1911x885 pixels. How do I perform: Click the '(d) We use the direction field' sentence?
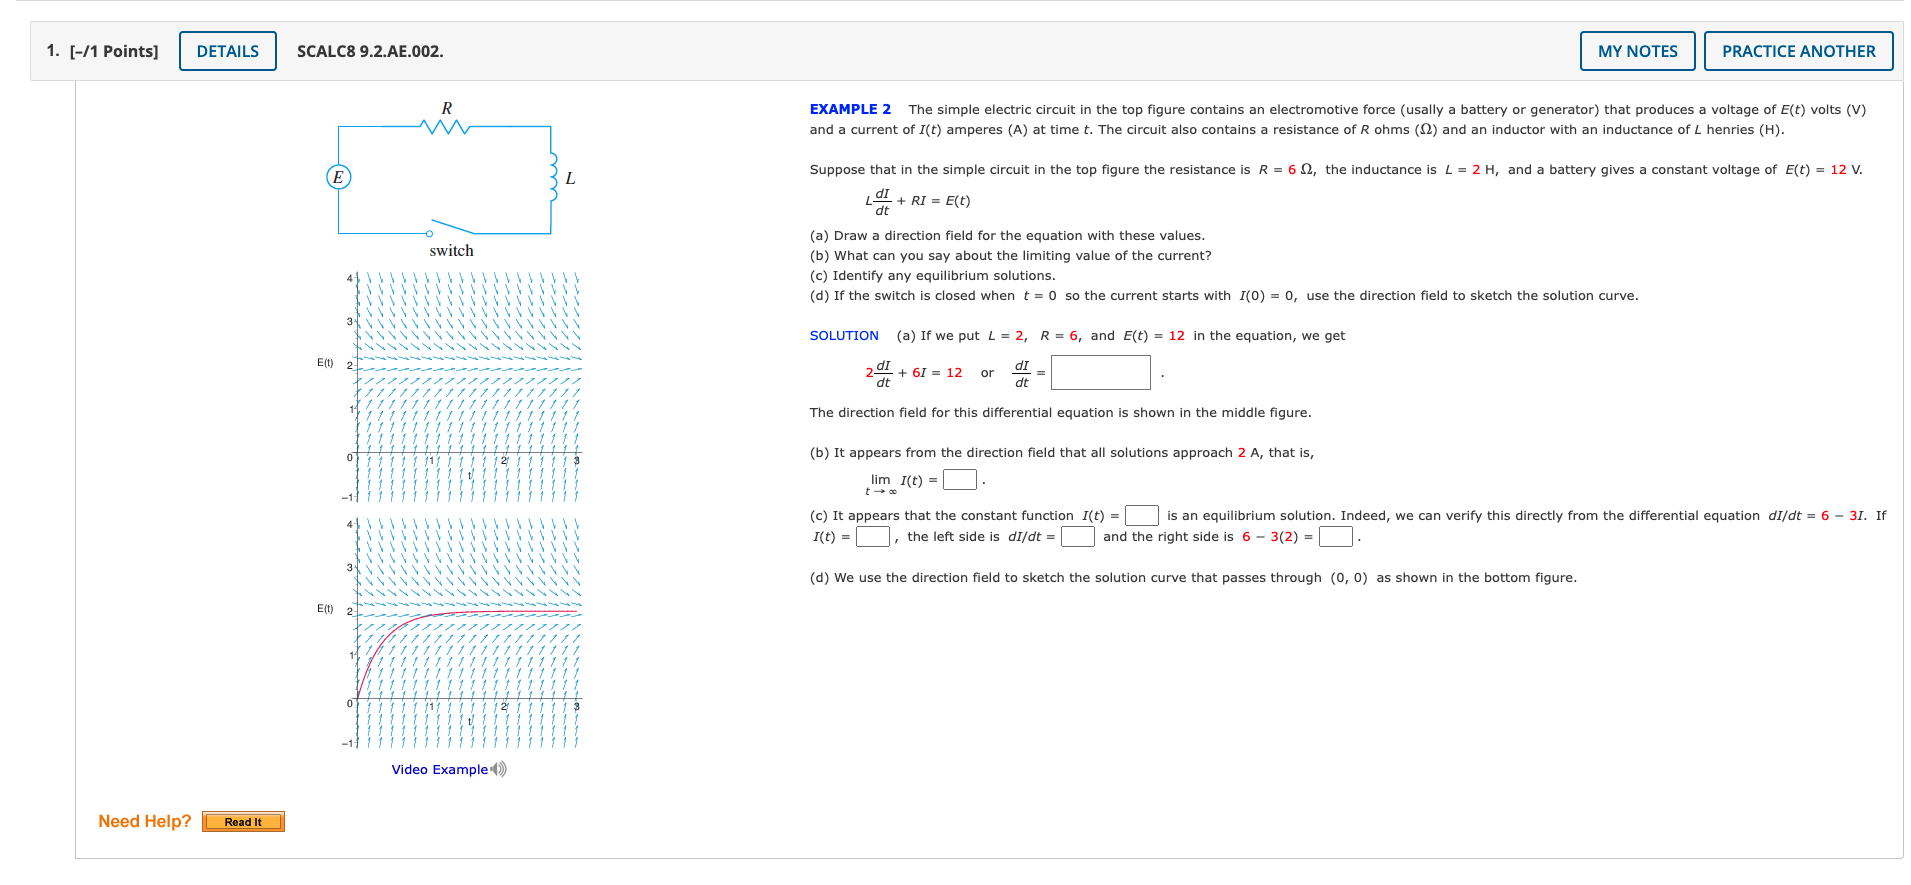[x=1193, y=578]
